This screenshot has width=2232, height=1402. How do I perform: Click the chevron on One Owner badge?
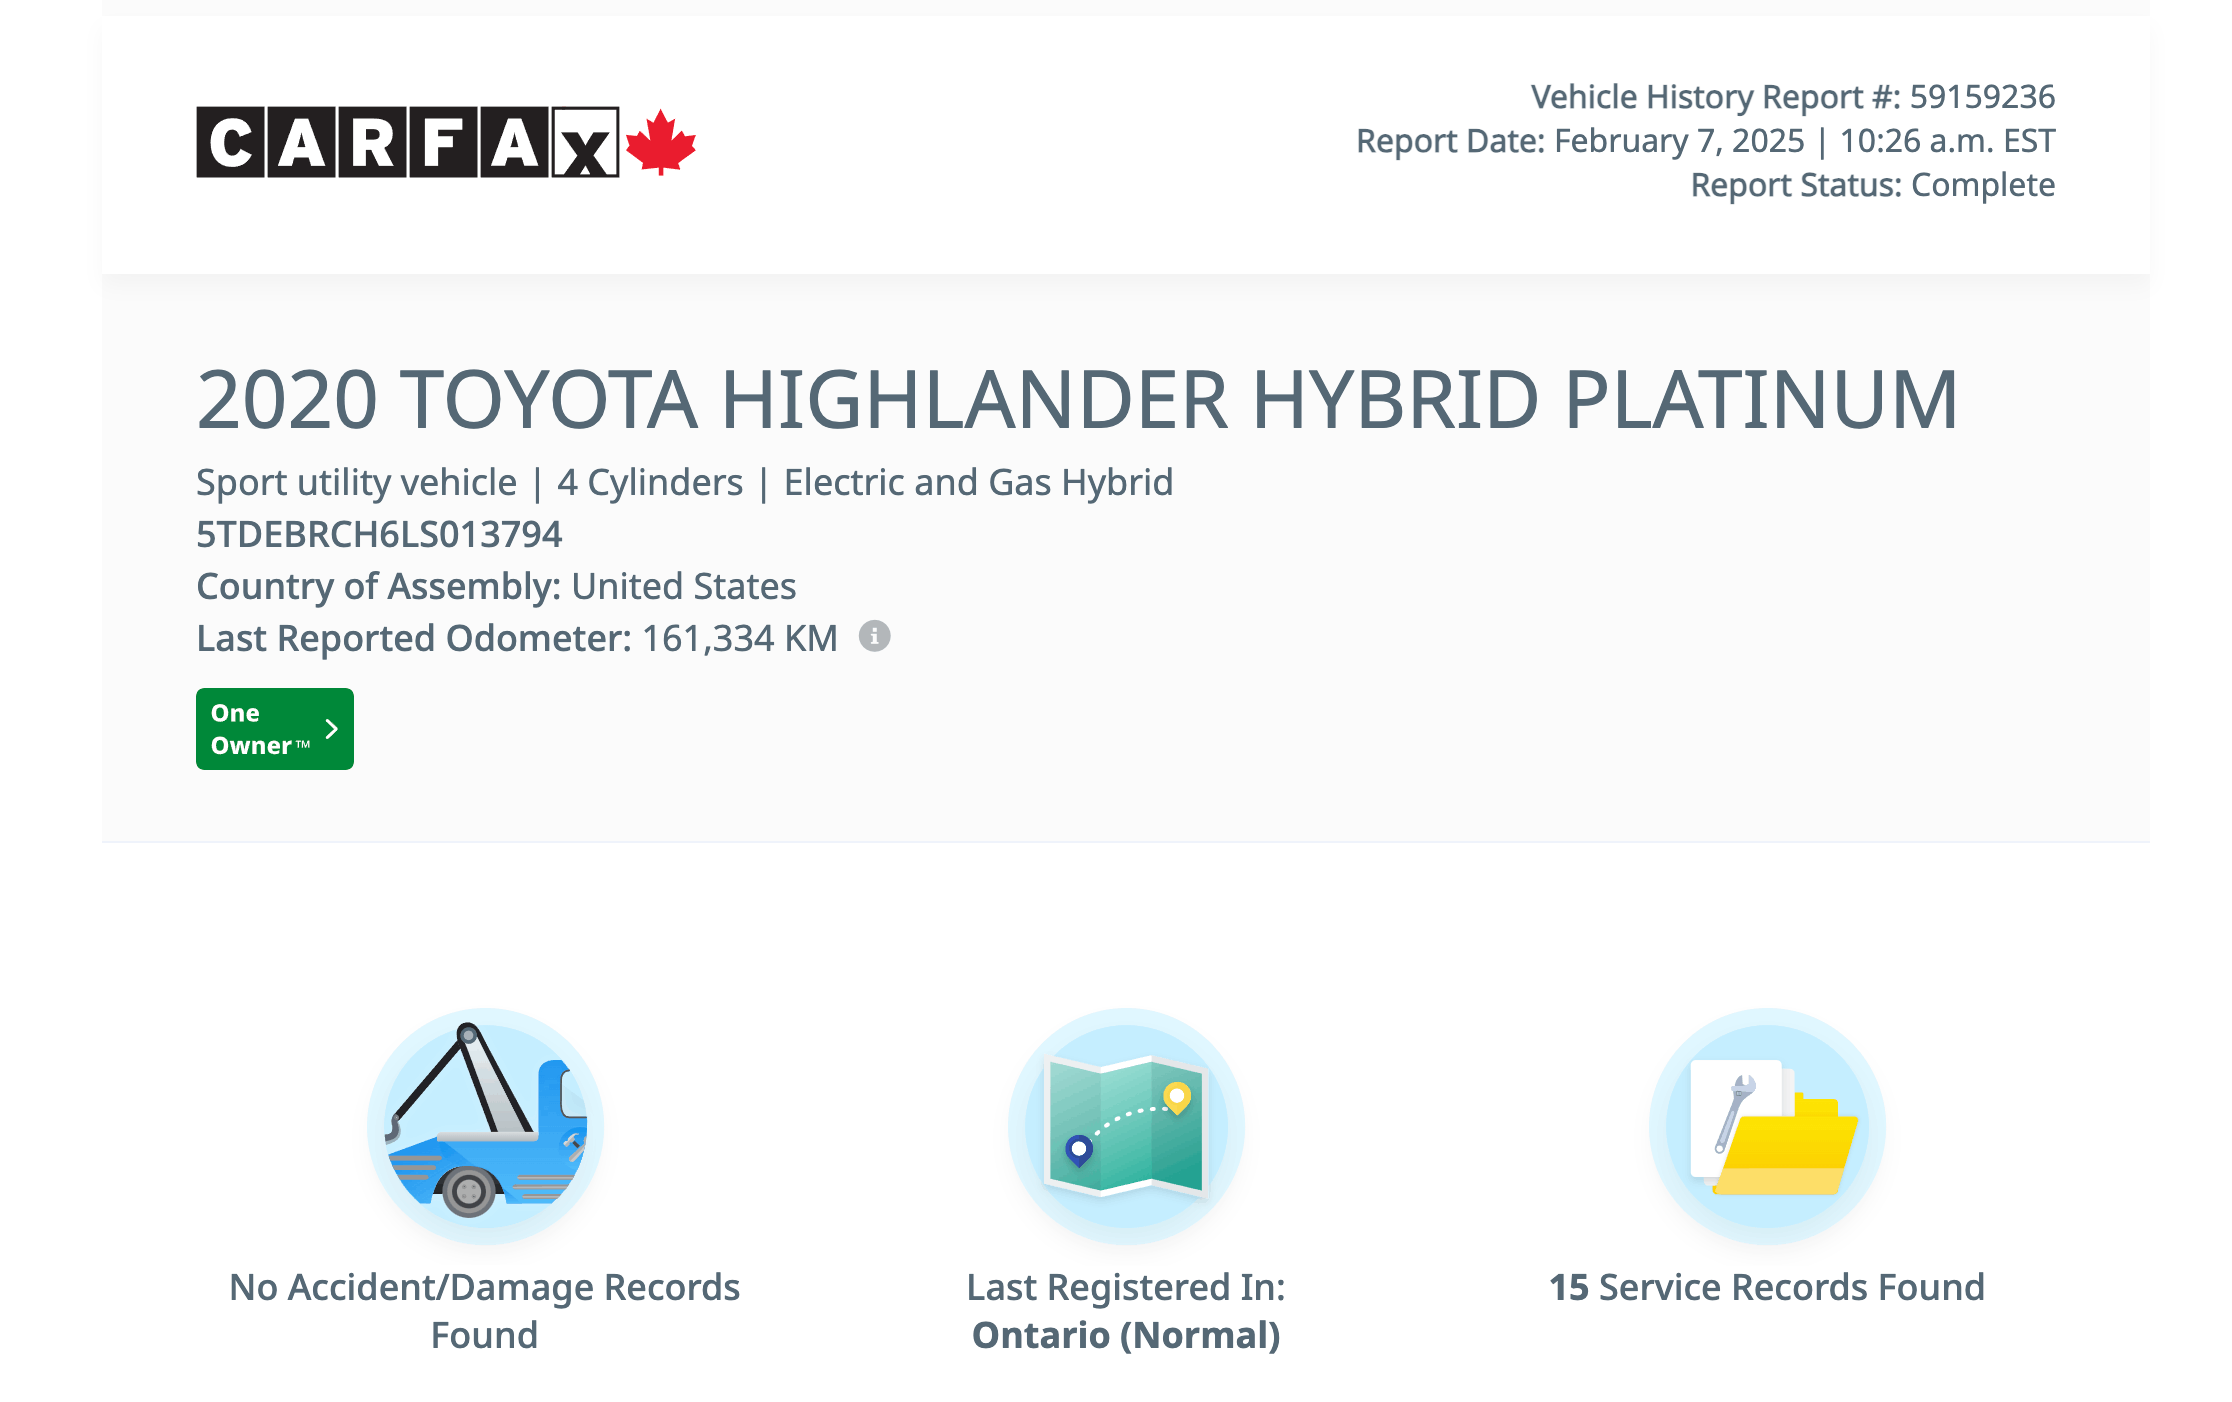[x=332, y=729]
